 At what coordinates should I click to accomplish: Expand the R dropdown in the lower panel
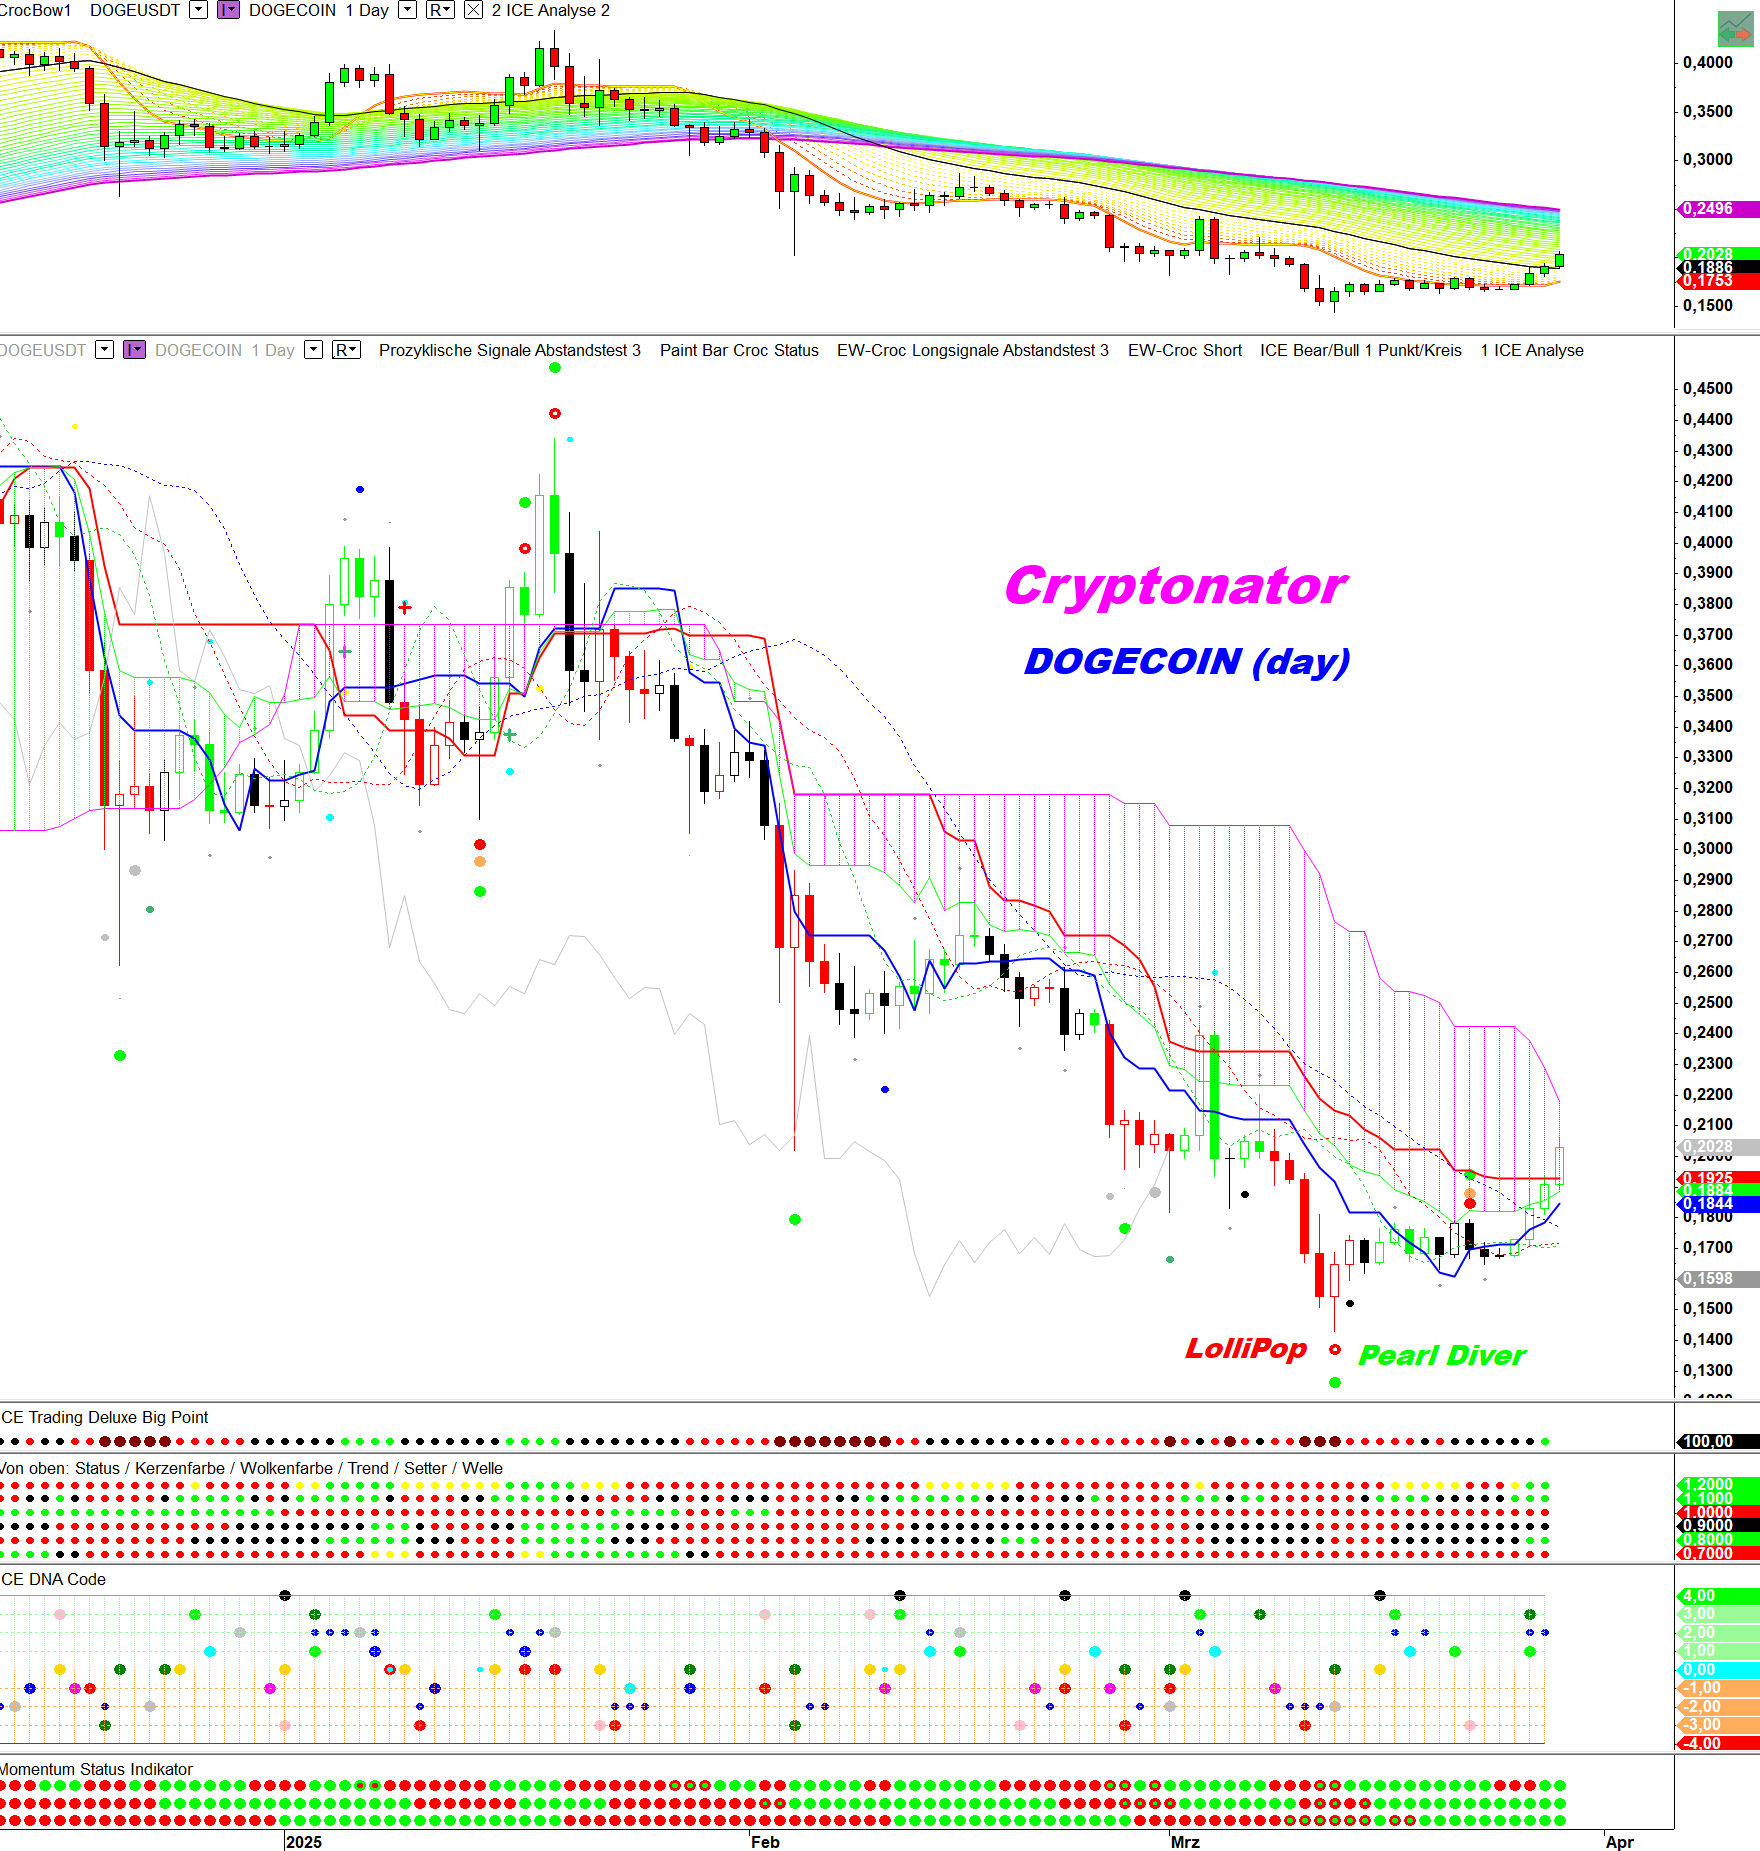point(346,350)
